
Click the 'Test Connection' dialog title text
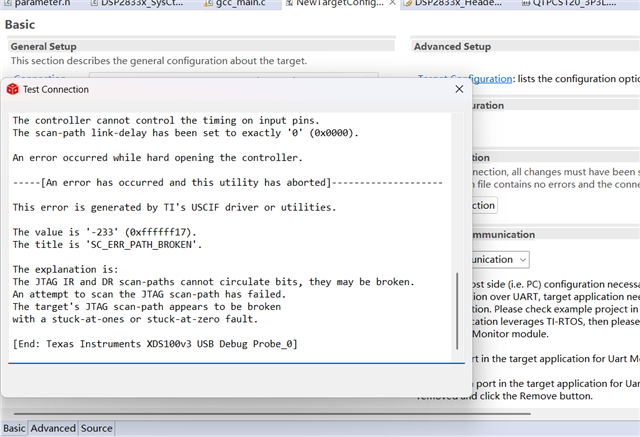[56, 89]
